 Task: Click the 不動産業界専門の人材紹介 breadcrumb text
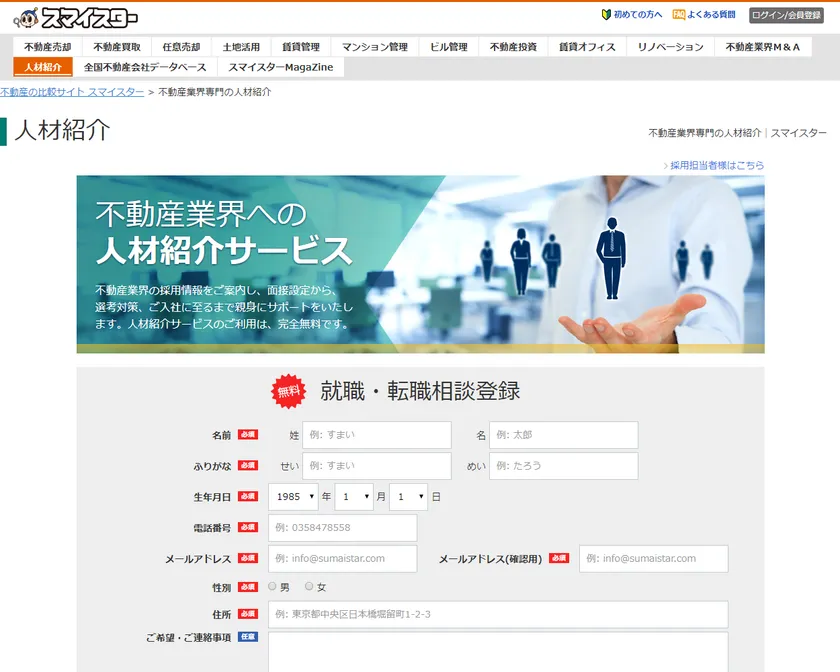[x=215, y=92]
